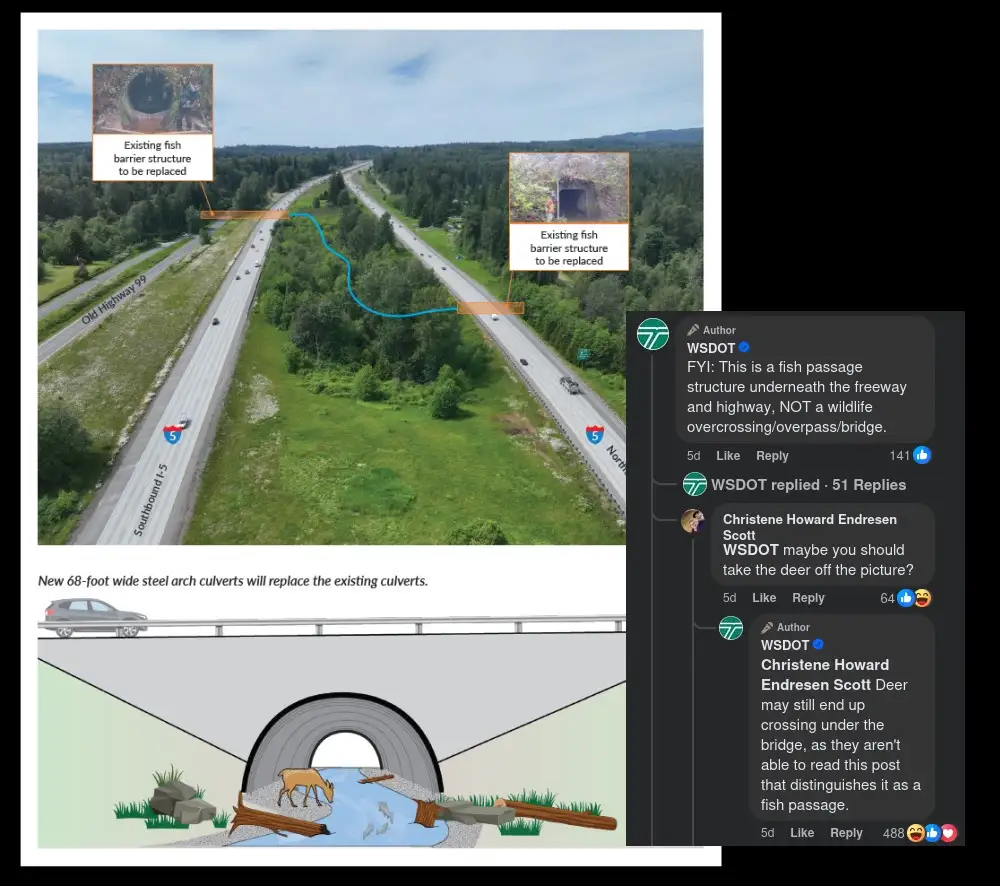Click square tunnel culvert photo inset on right

click(x=569, y=188)
